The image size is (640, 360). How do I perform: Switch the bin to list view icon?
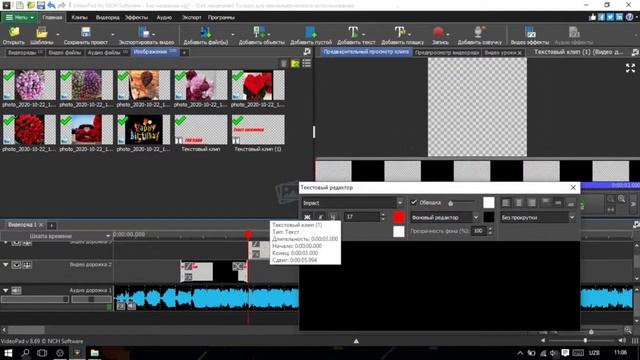[x=306, y=63]
